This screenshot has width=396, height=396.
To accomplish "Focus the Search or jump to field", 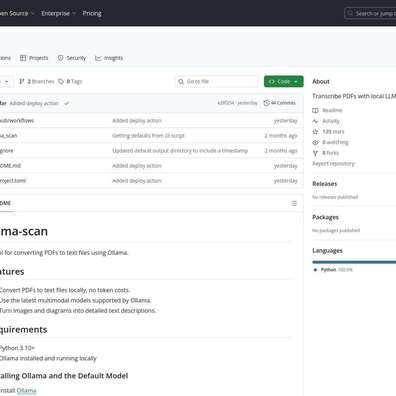I will tap(371, 13).
